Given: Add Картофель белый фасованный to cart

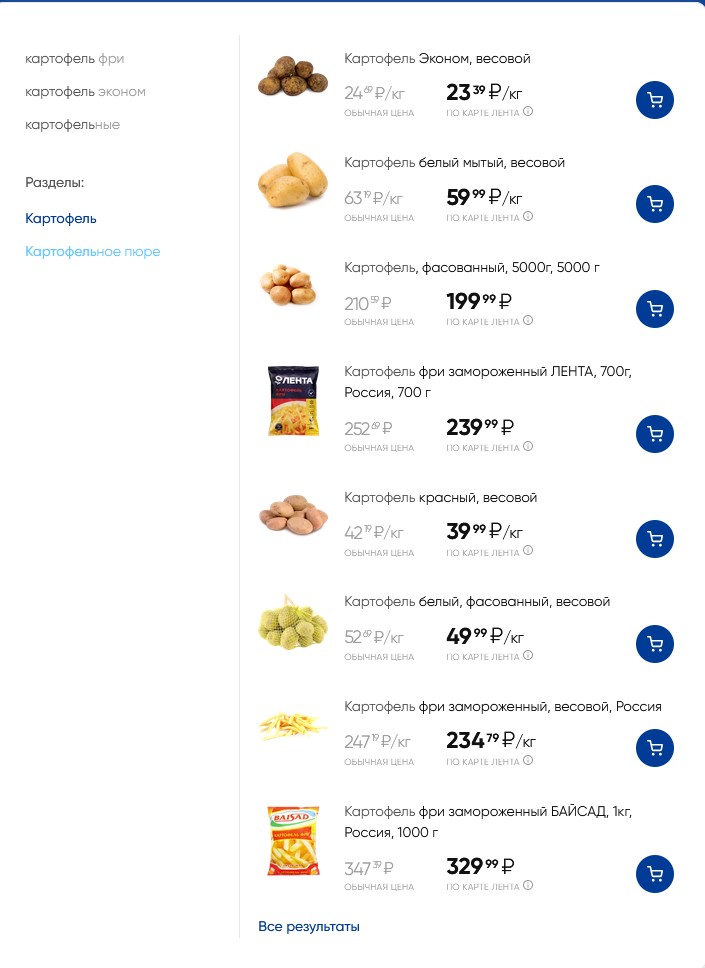Looking at the screenshot, I should (654, 644).
